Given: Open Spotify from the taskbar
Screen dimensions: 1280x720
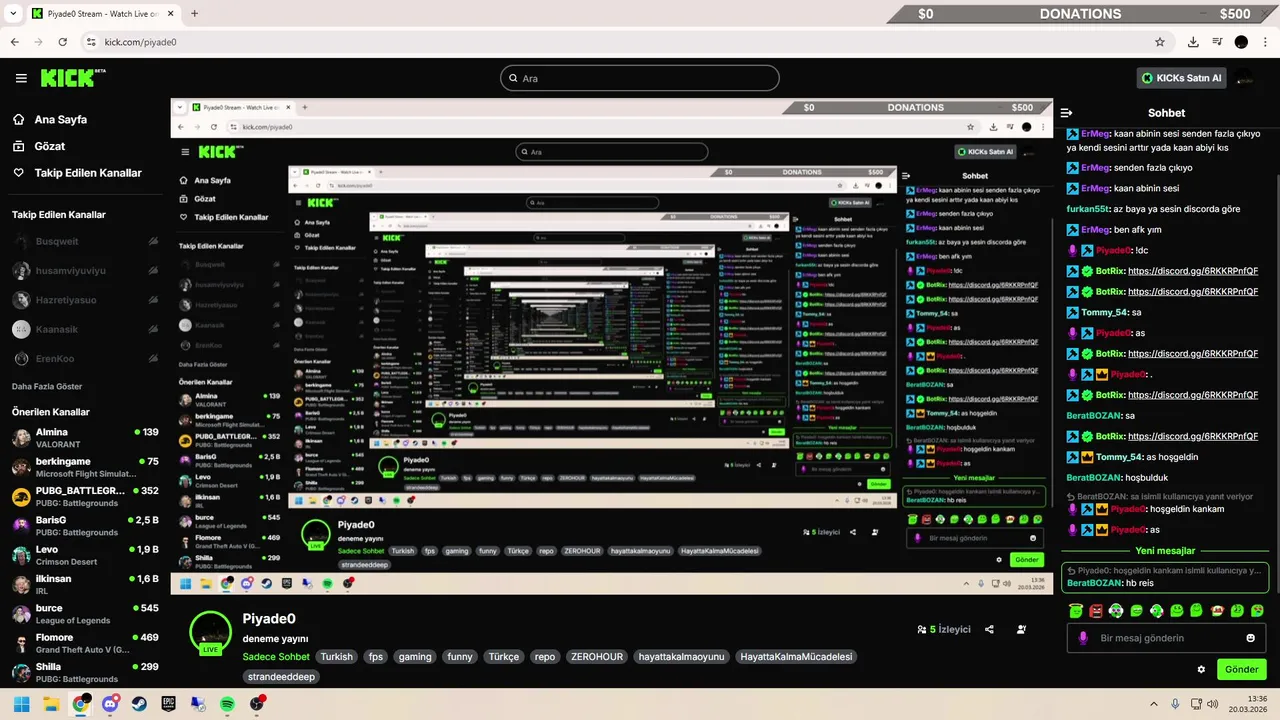Looking at the screenshot, I should tap(227, 704).
